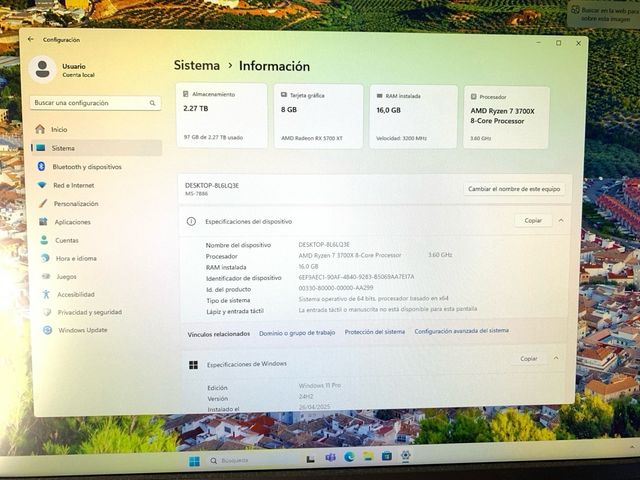This screenshot has height=480, width=640.
Task: Maximize the Configuración window
Action: 559,43
